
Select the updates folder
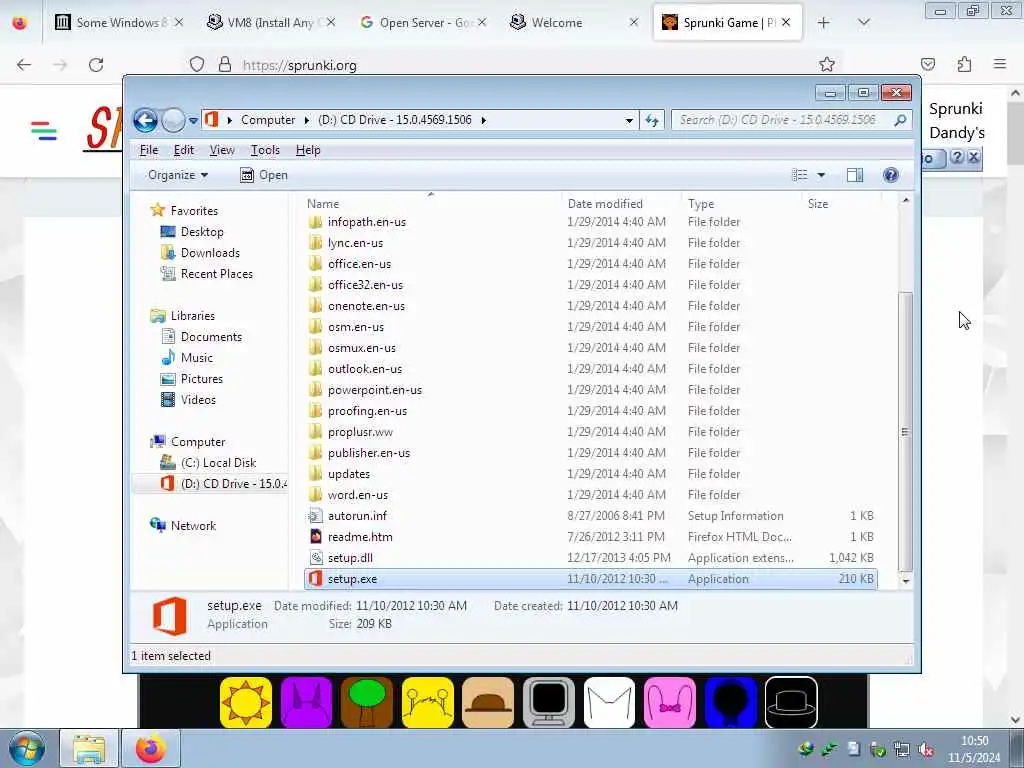click(x=590, y=474)
